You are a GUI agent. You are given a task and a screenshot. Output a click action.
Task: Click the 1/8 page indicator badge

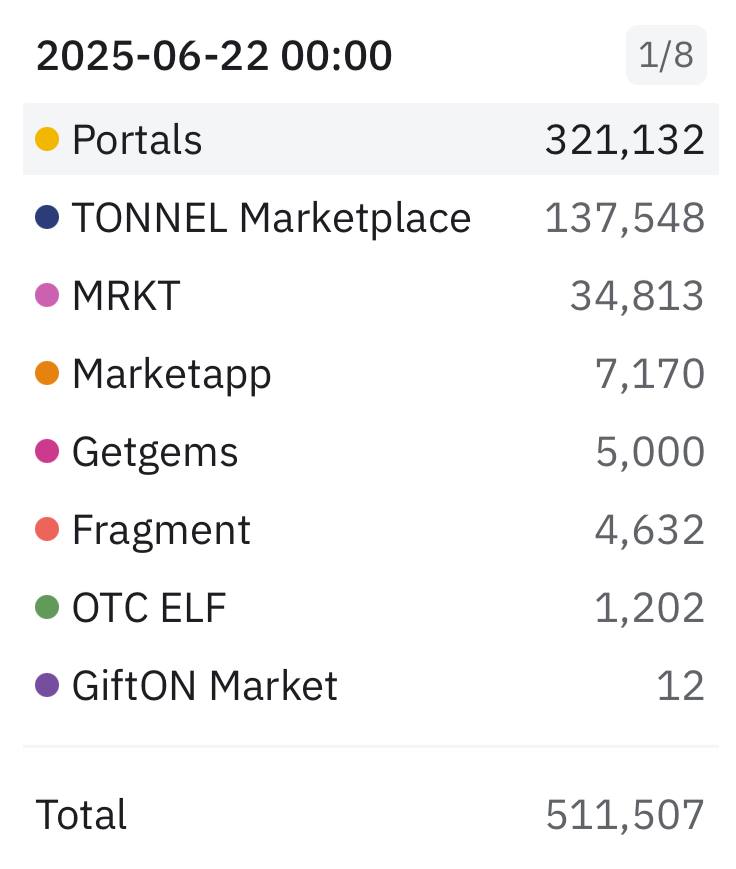point(666,55)
